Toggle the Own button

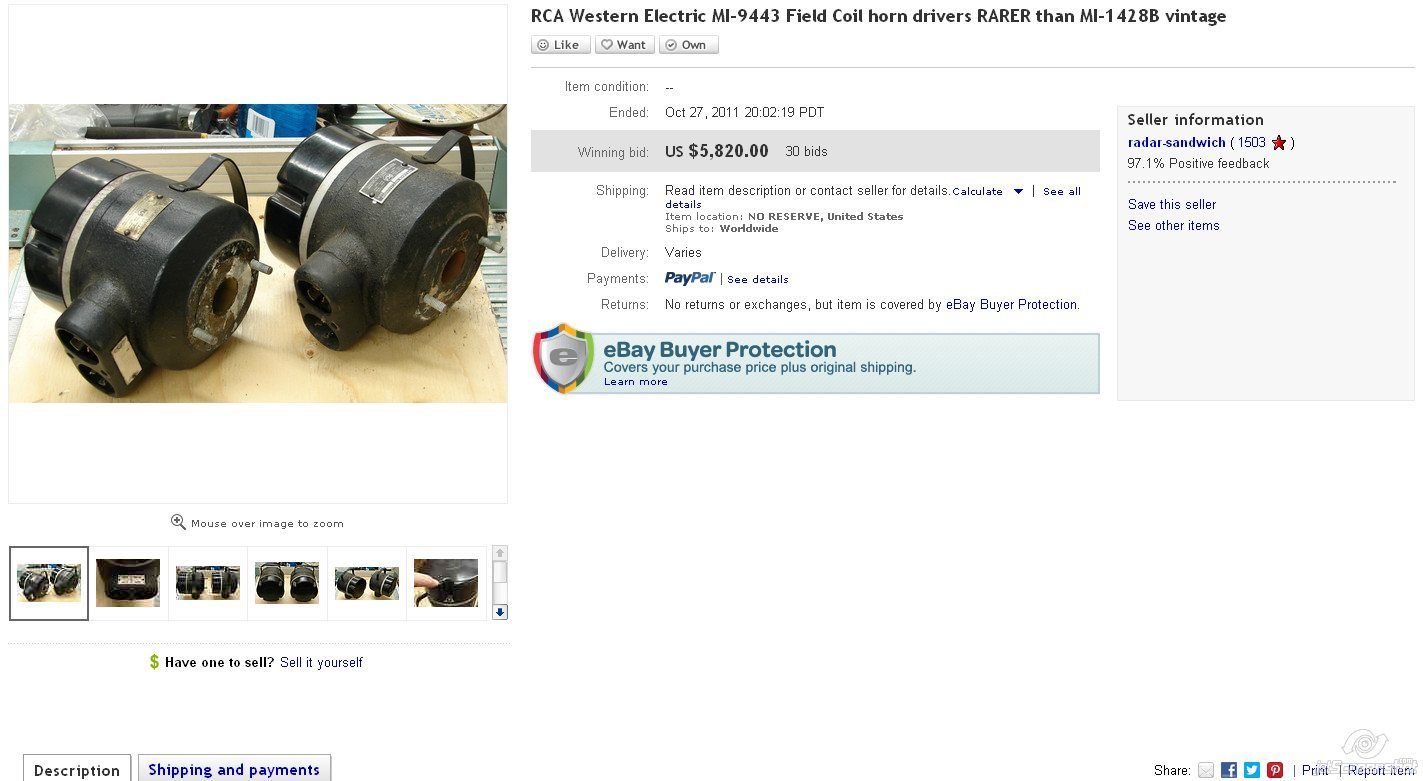(x=689, y=45)
